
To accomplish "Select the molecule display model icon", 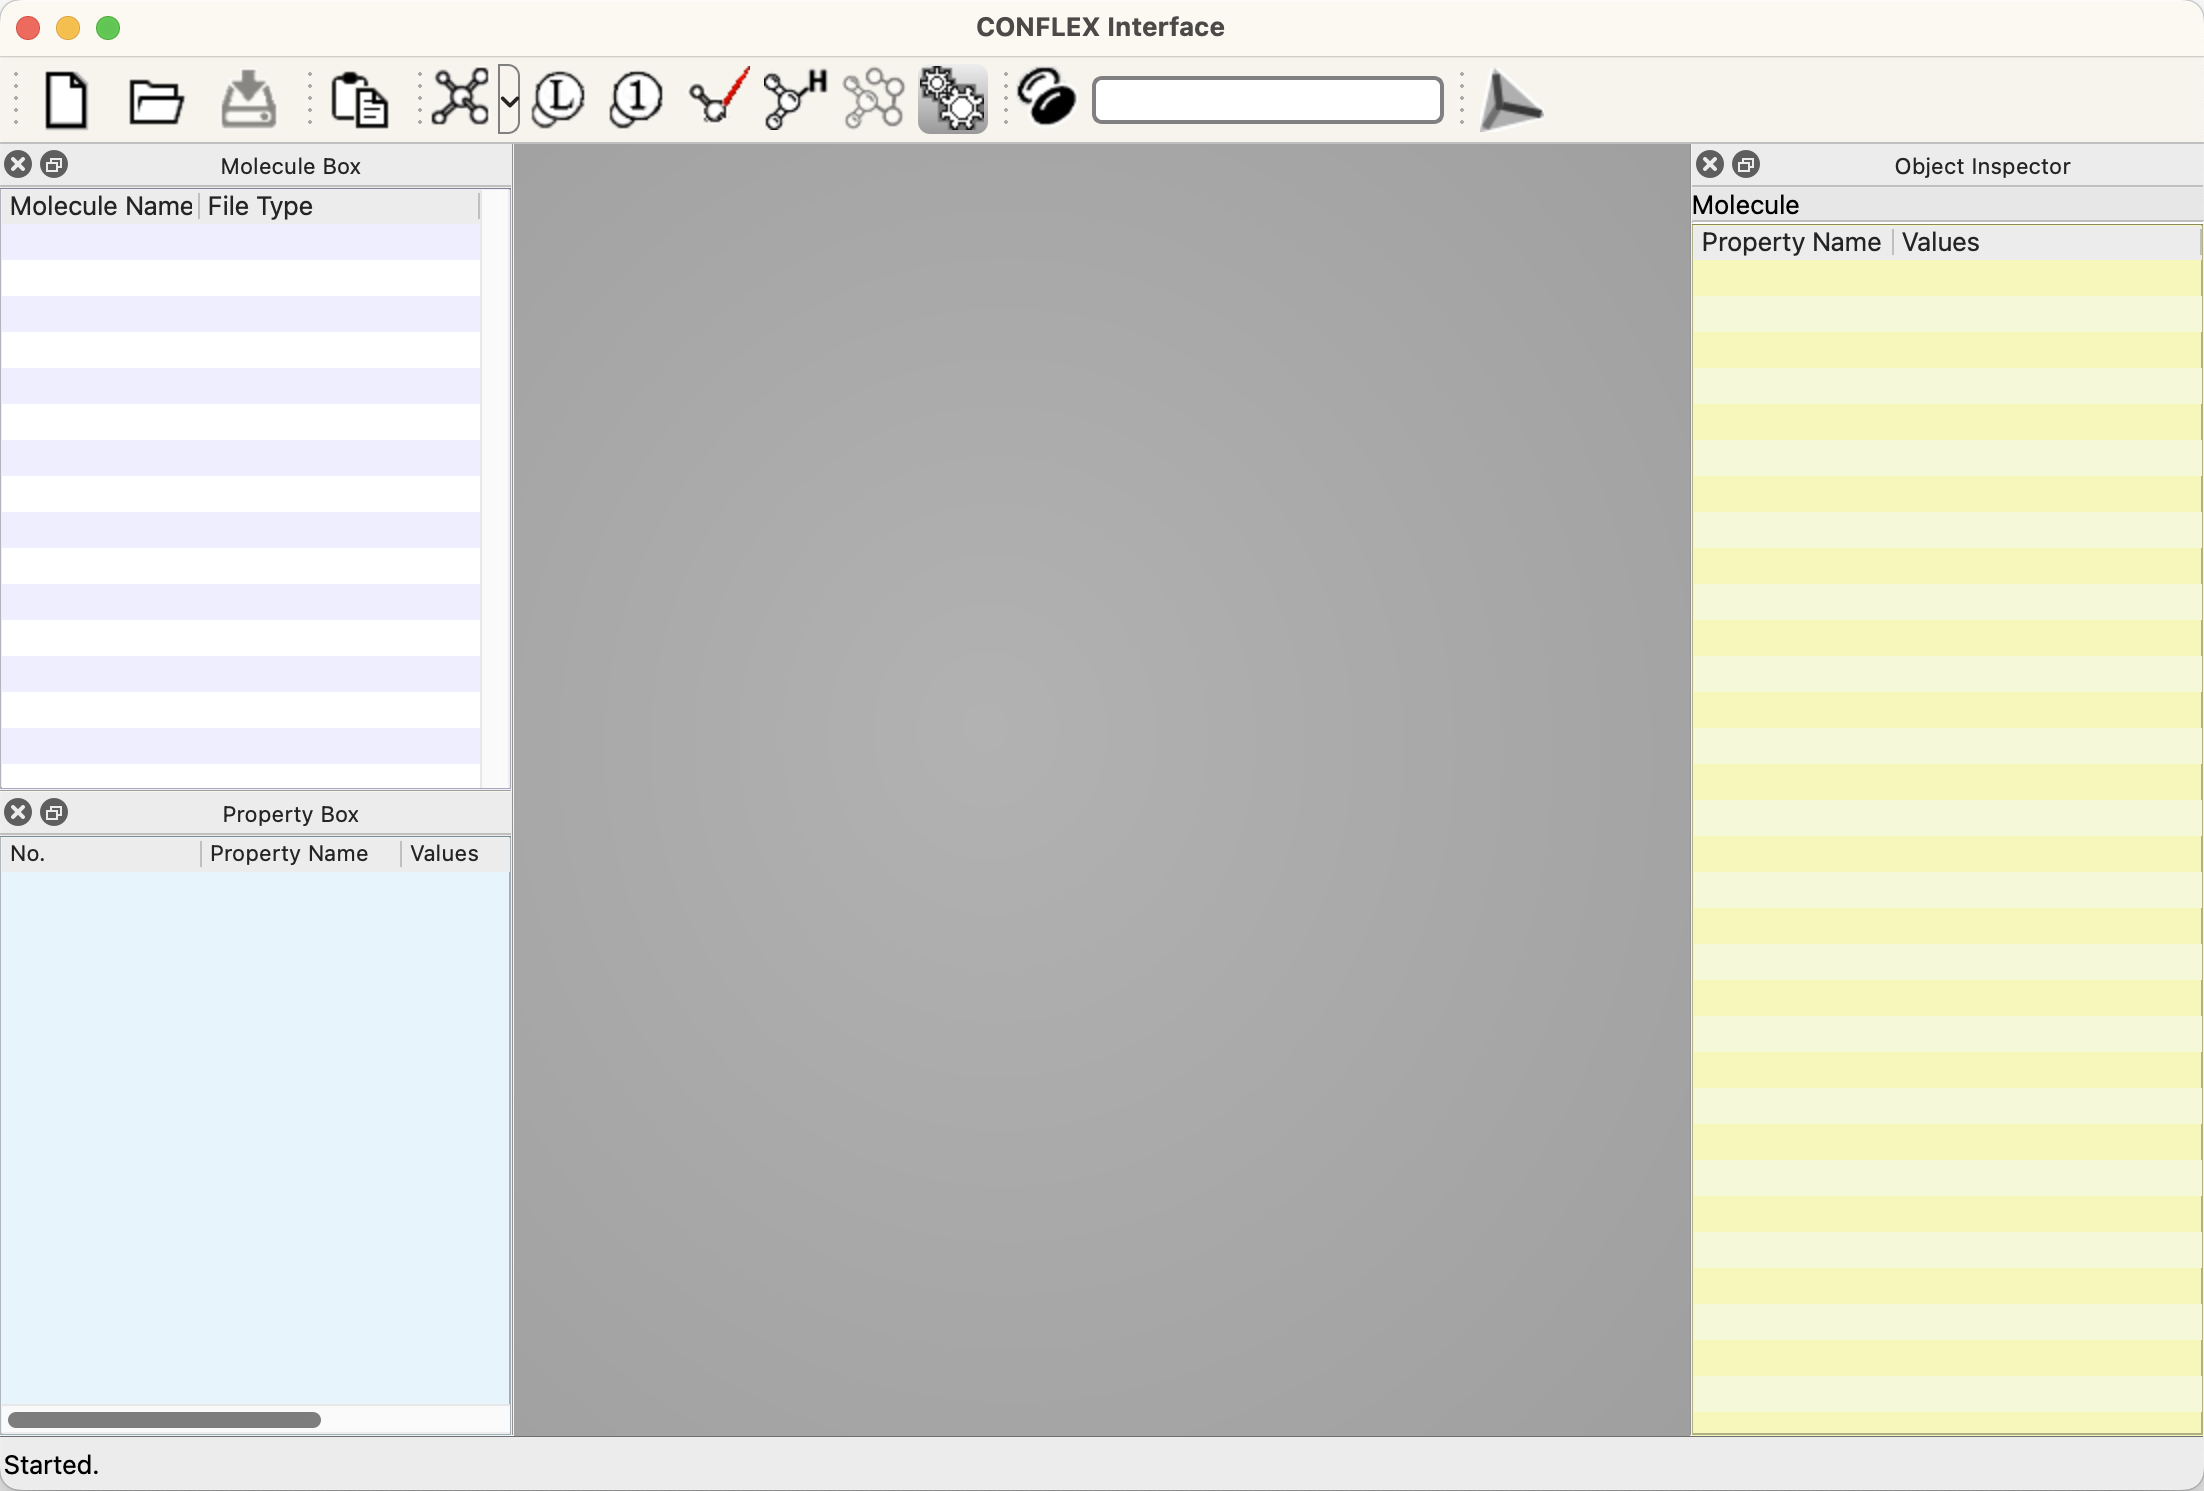I will pyautogui.click(x=461, y=98).
